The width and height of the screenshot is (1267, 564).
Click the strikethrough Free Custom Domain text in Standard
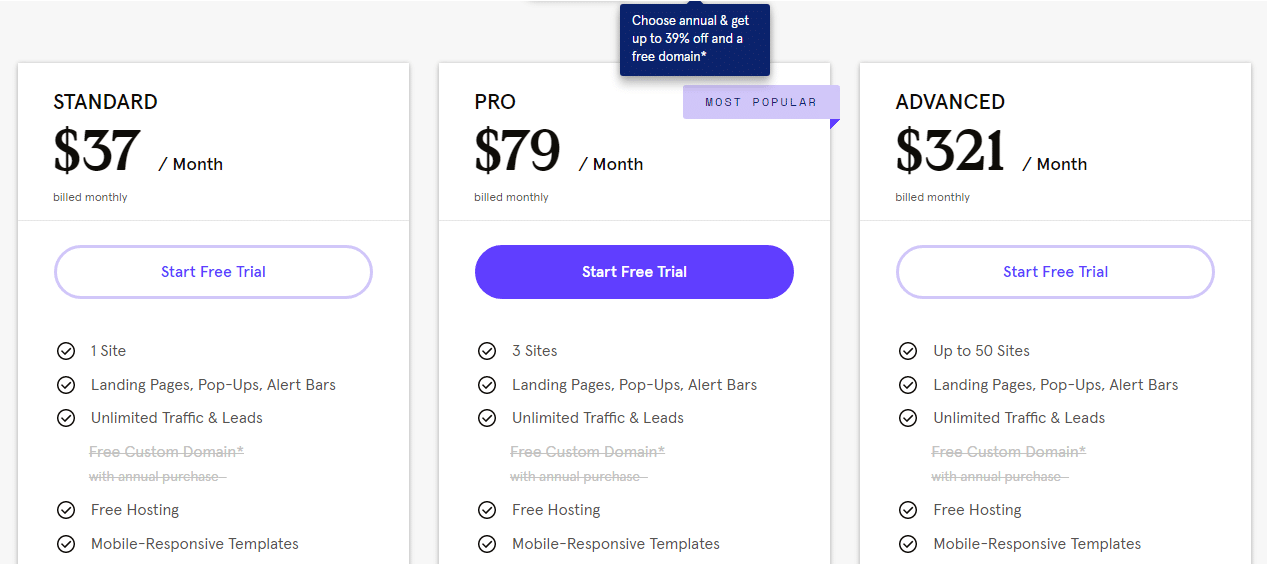166,452
